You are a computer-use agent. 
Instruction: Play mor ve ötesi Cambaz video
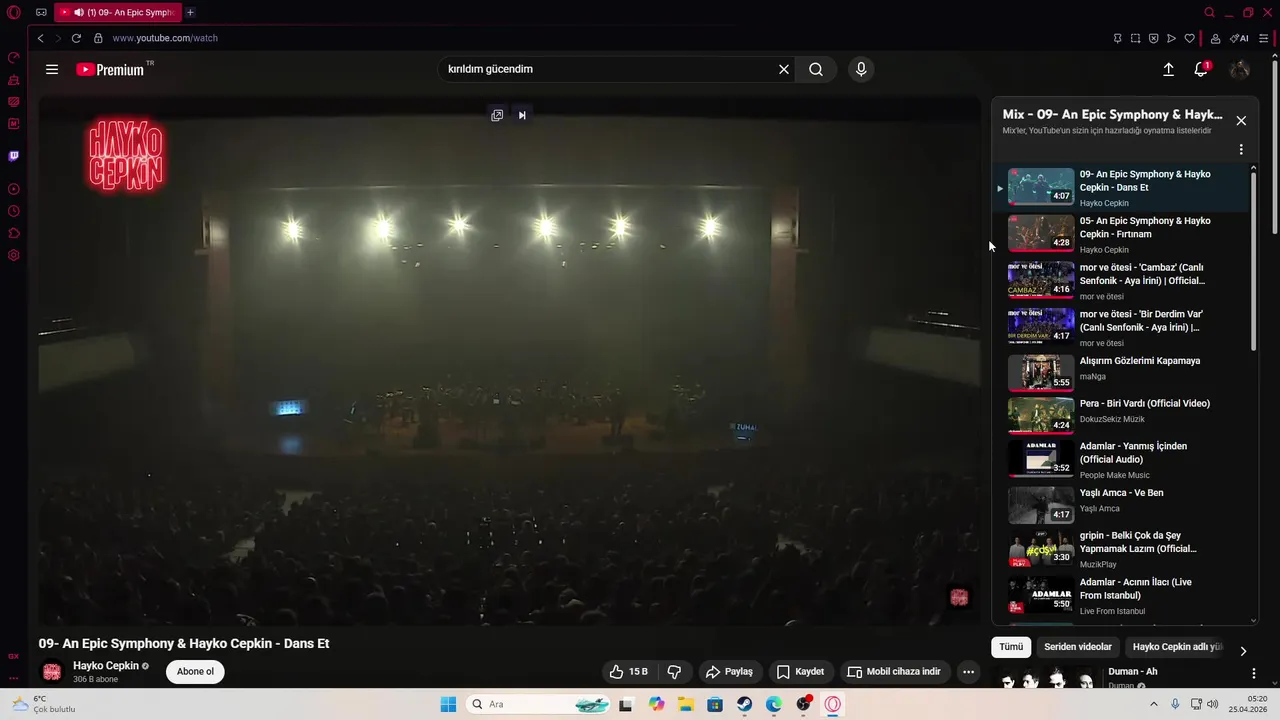pos(1120,281)
